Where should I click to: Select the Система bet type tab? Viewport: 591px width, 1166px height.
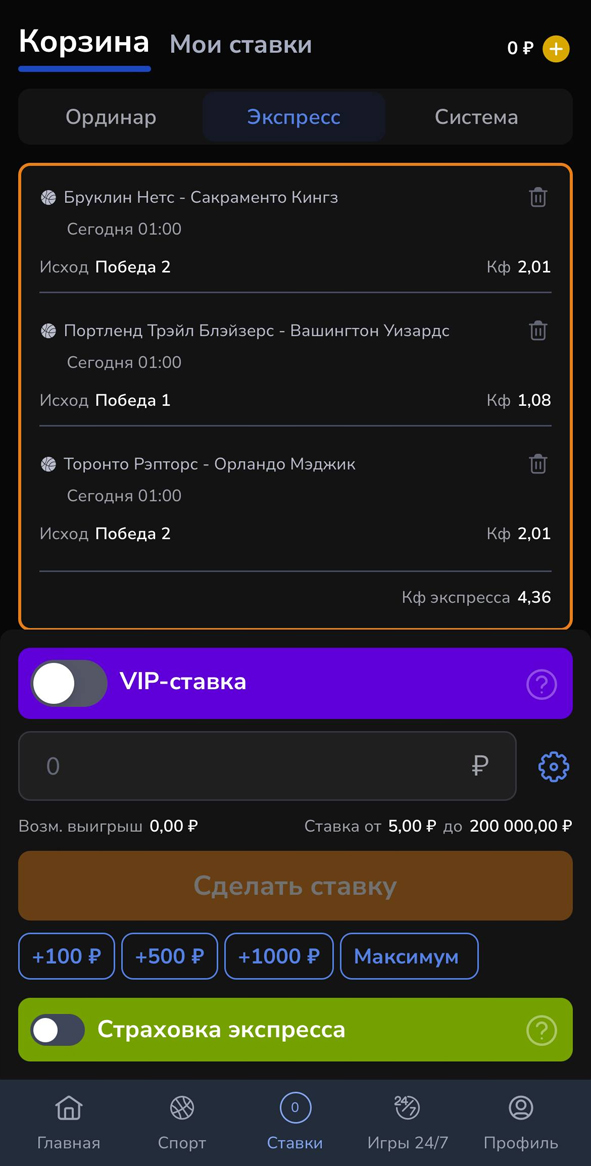pos(476,117)
